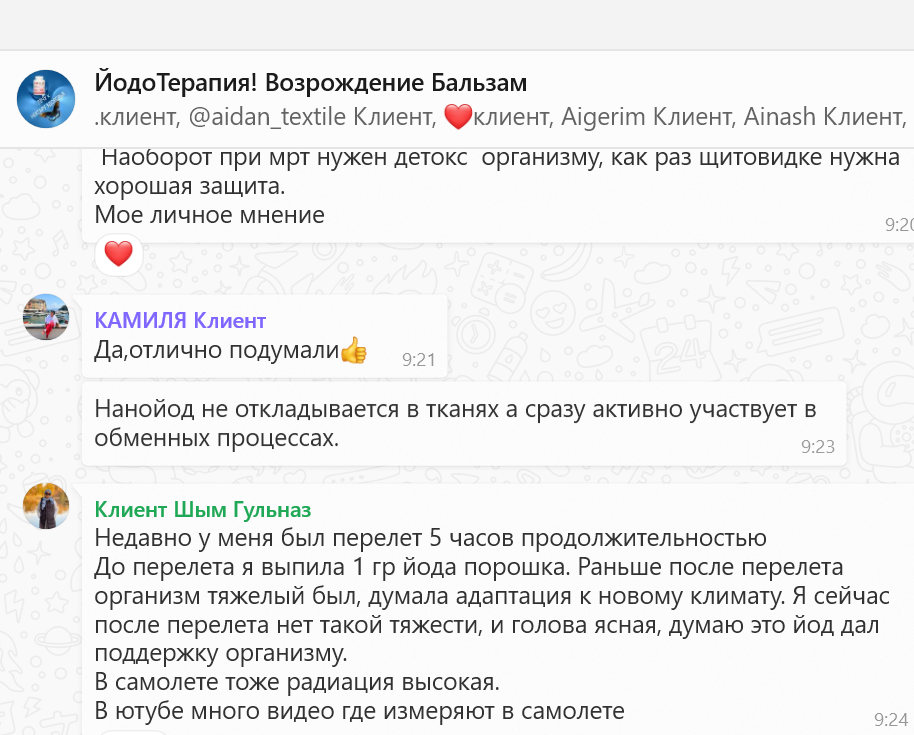Click the 9:24 timestamp
The image size is (914, 735).
[890, 719]
